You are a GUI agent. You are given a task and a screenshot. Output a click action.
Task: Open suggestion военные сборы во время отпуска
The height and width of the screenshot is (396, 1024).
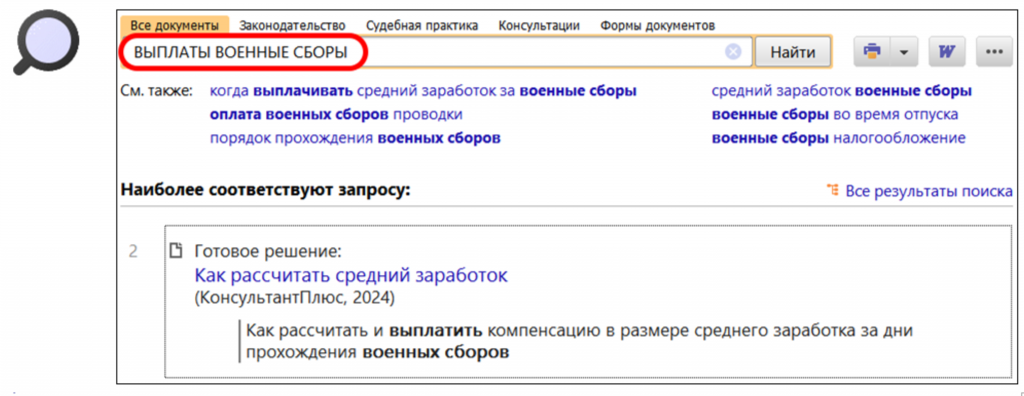point(835,115)
